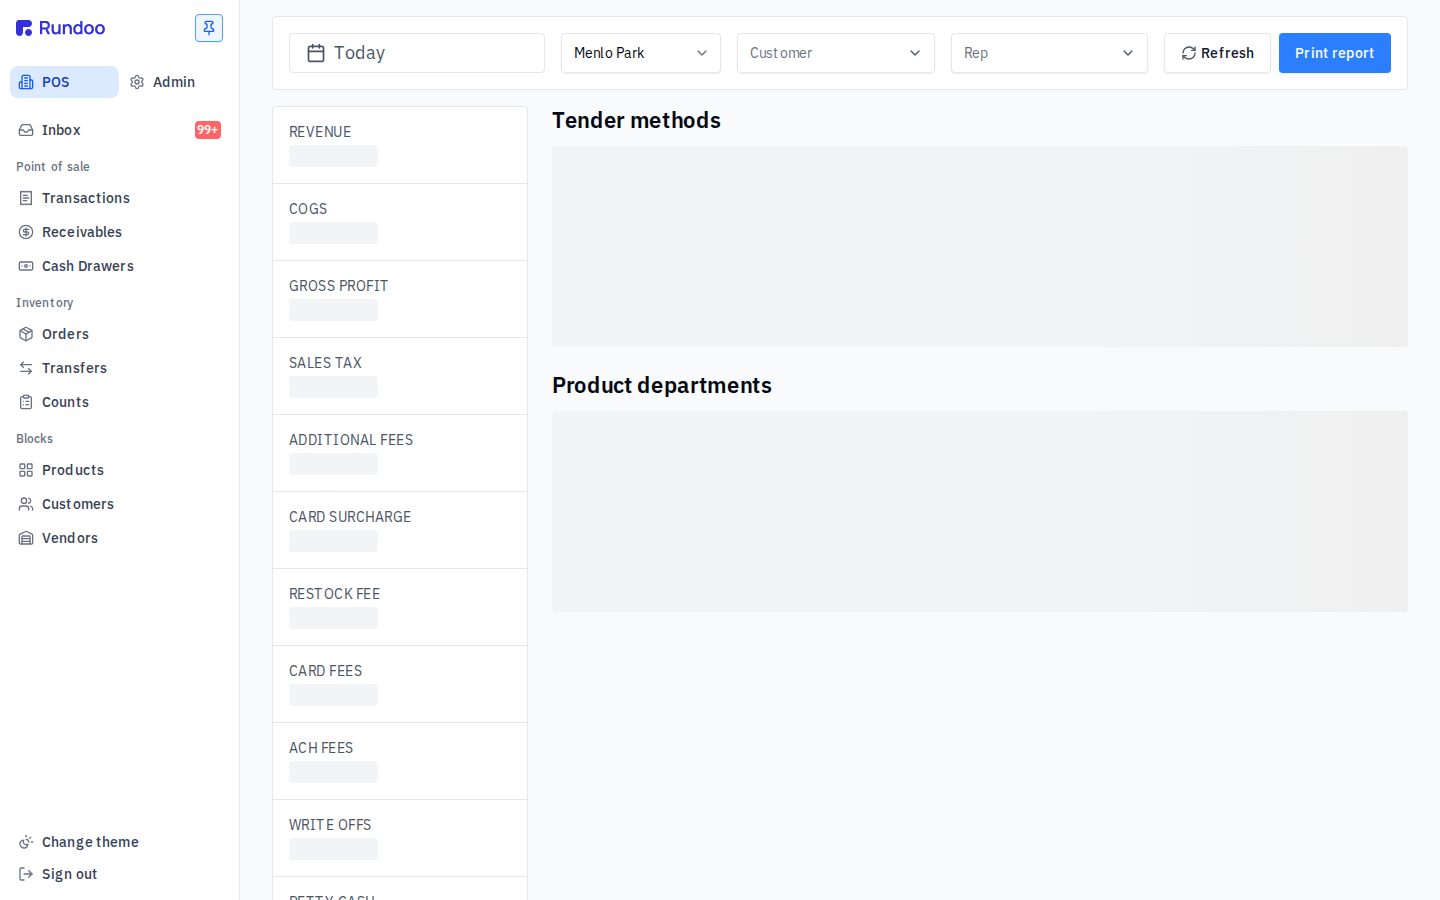Click the Counts clipboard icon

pyautogui.click(x=26, y=402)
